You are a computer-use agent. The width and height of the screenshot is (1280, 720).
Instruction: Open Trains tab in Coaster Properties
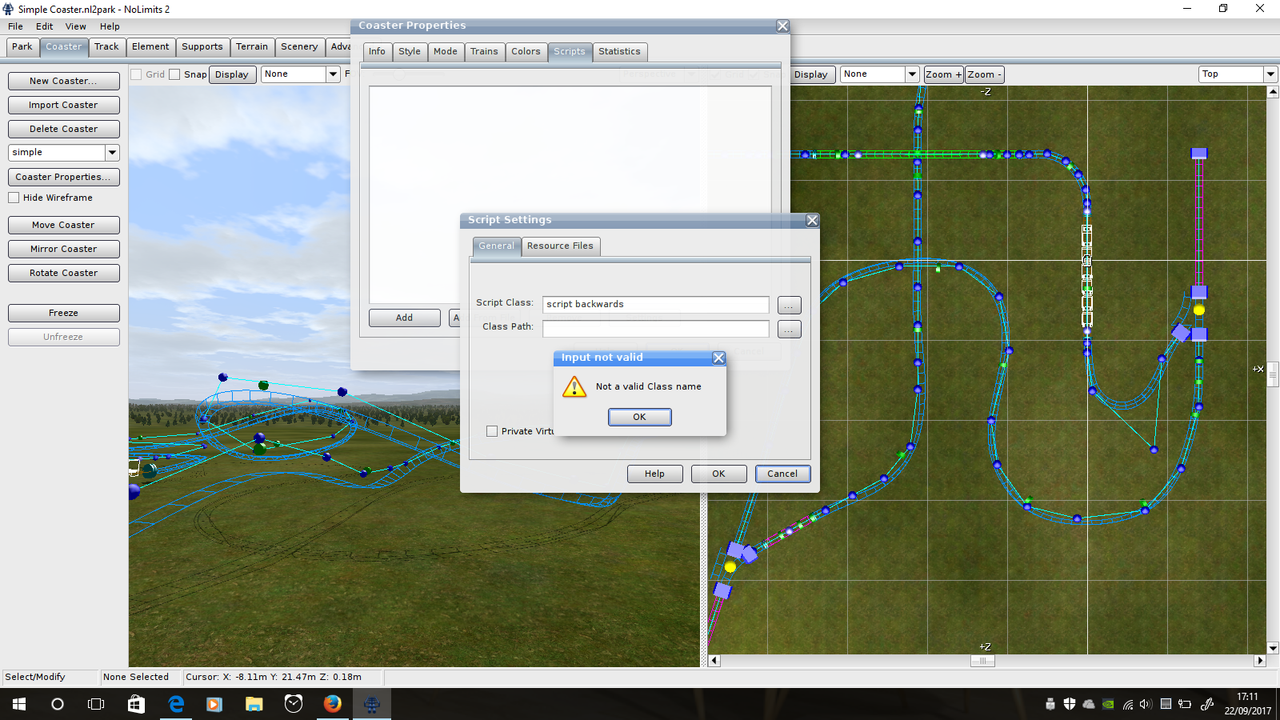484,51
